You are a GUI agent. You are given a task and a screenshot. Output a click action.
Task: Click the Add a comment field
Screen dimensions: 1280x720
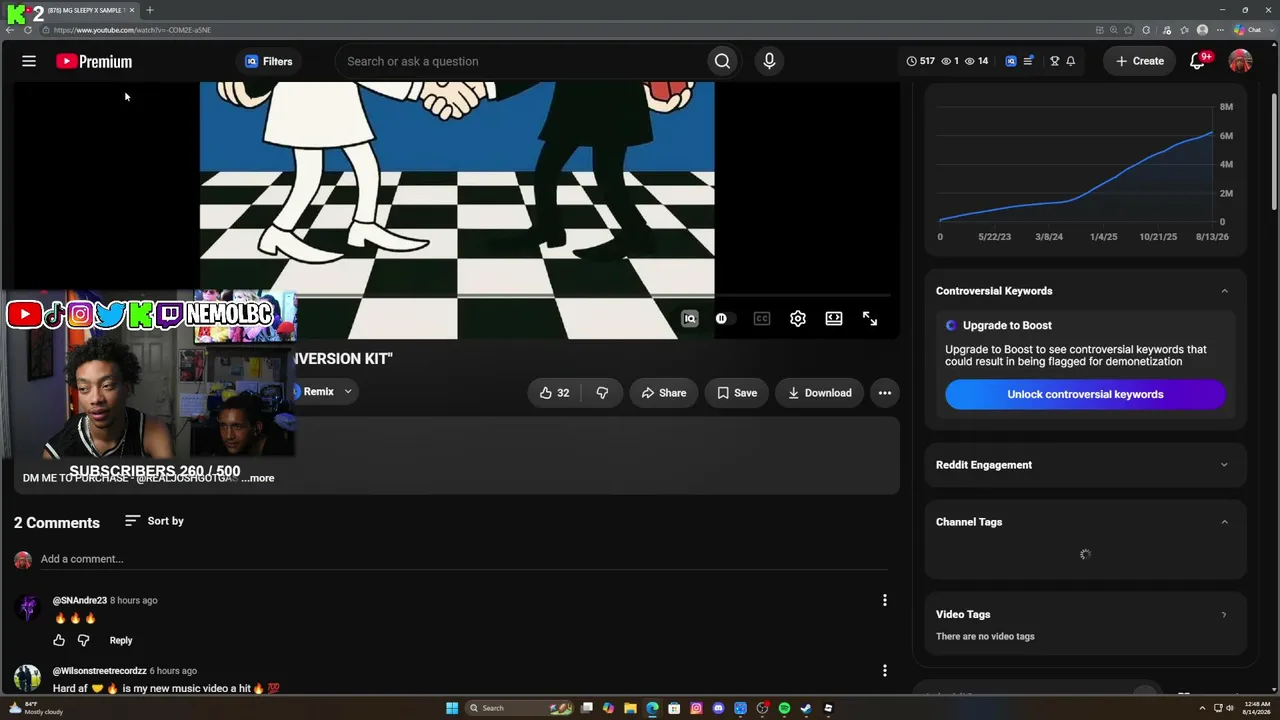(463, 559)
